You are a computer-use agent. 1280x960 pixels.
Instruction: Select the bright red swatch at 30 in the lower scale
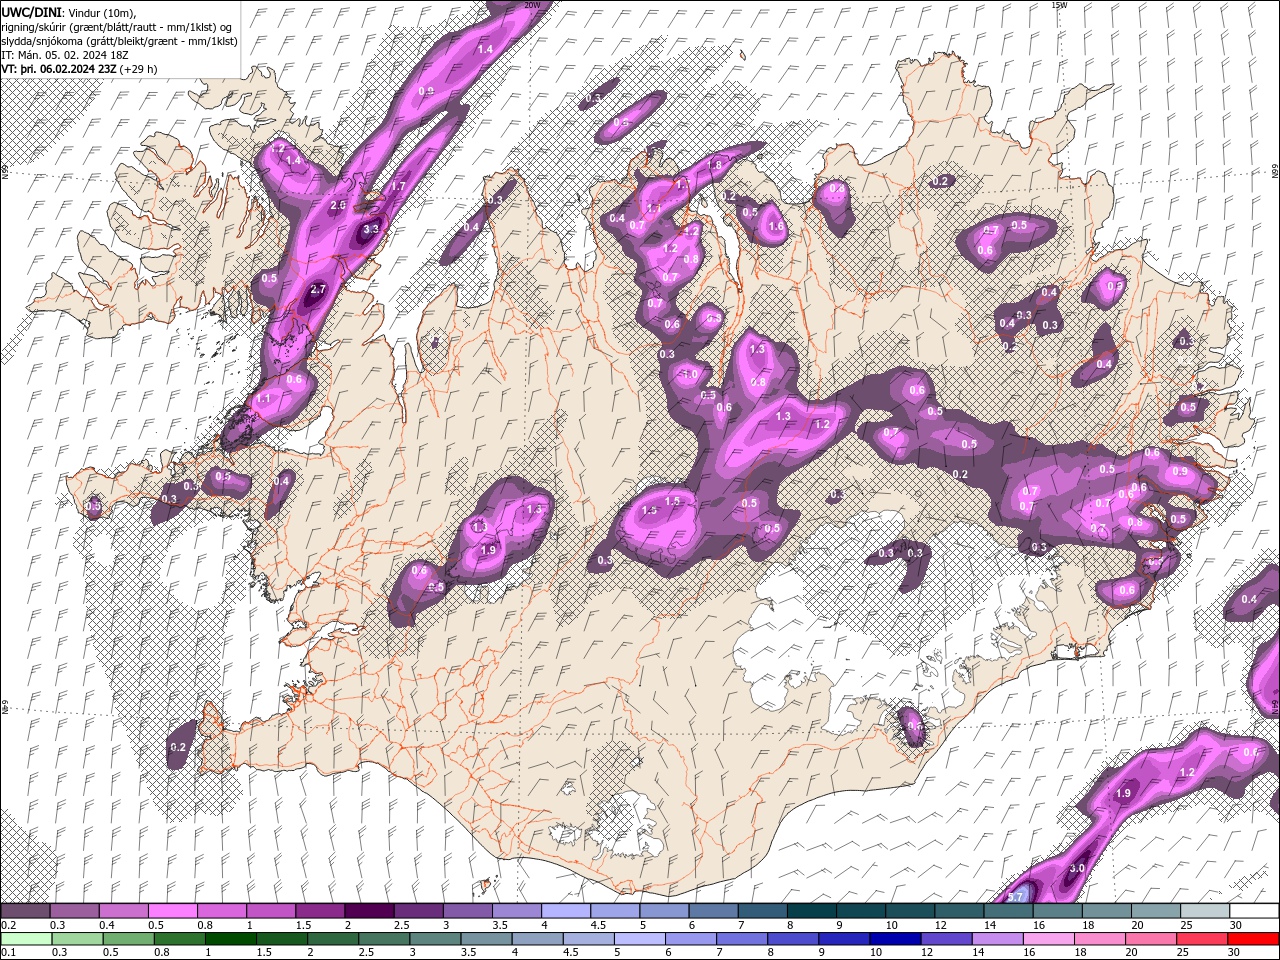(x=1253, y=939)
